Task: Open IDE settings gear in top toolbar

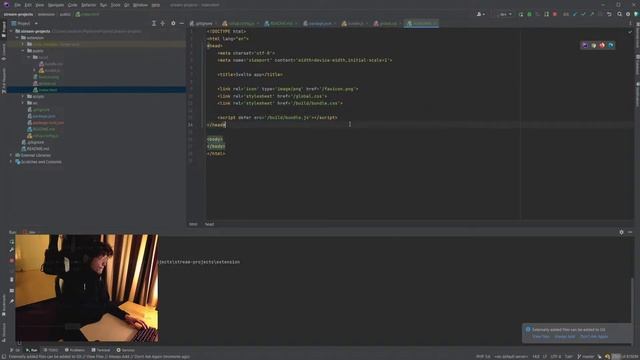Action: (x=628, y=14)
